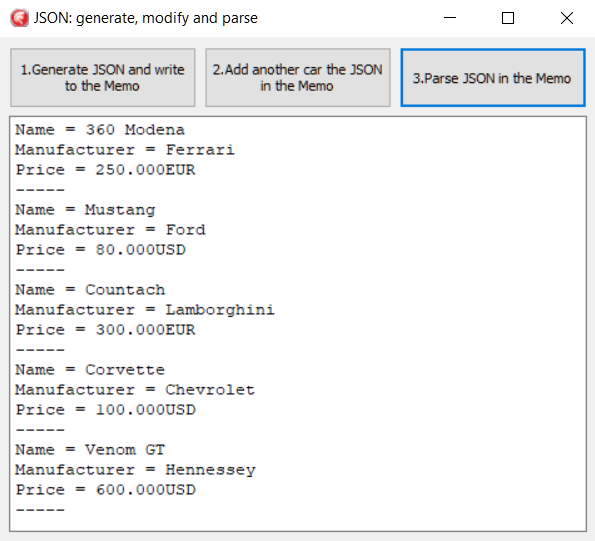Viewport: 595px width, 541px height.
Task: Click Generate JSON and write to Memo button
Action: (x=102, y=78)
